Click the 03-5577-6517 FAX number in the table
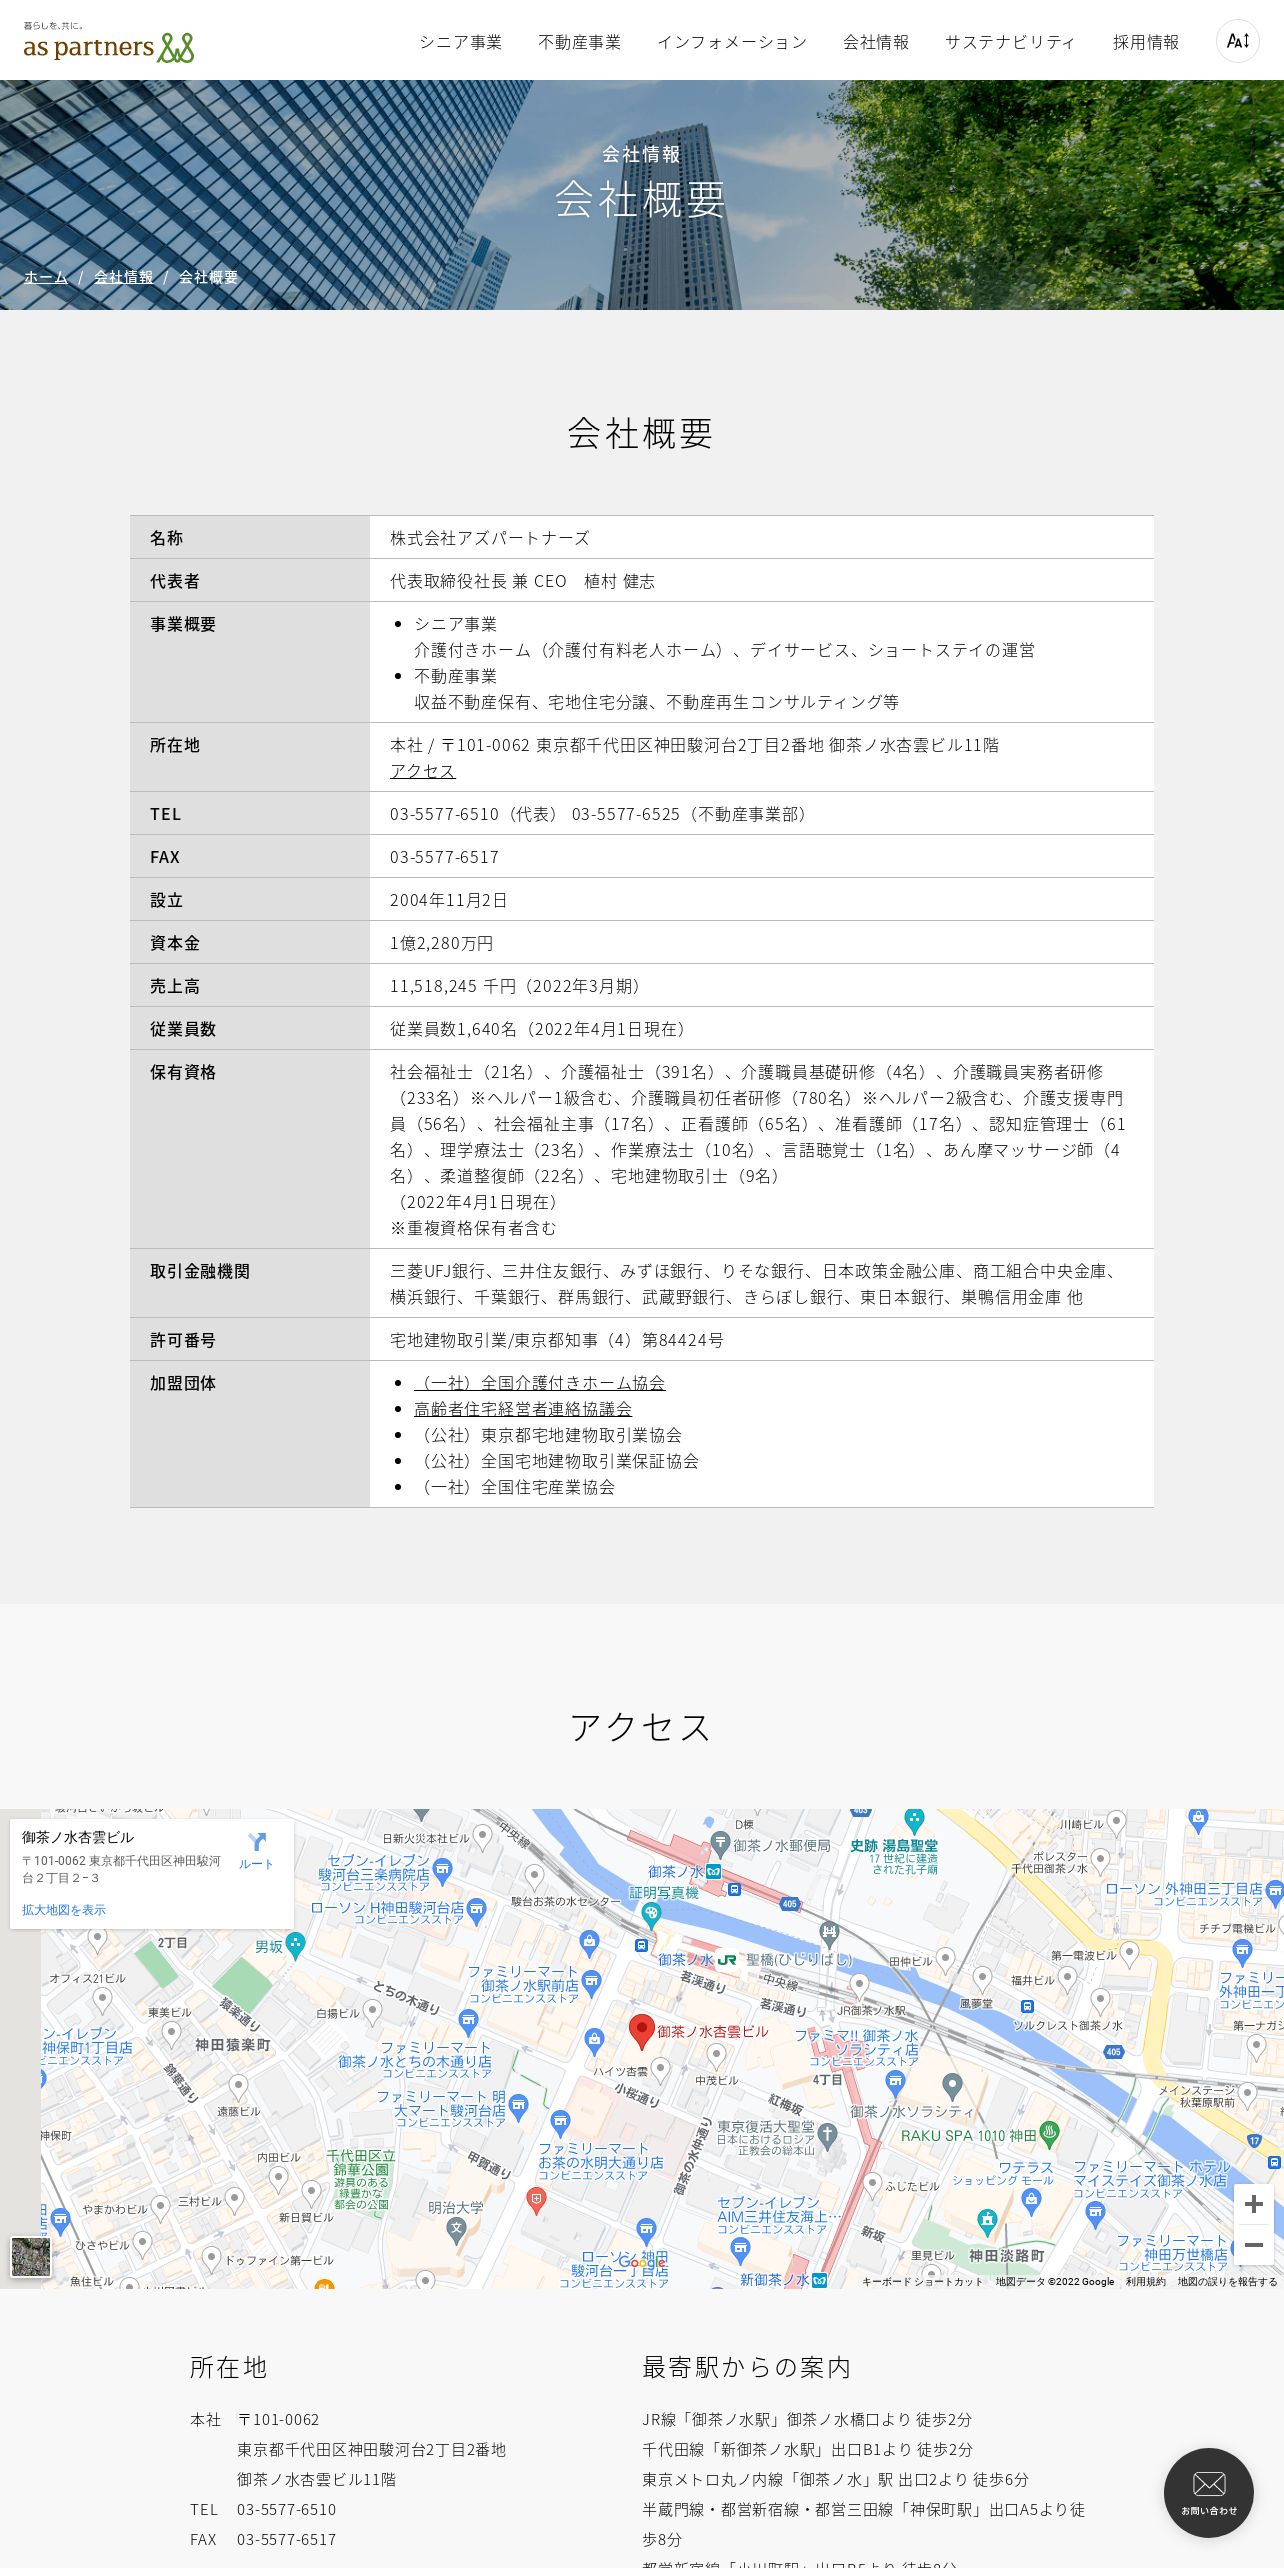 444,857
